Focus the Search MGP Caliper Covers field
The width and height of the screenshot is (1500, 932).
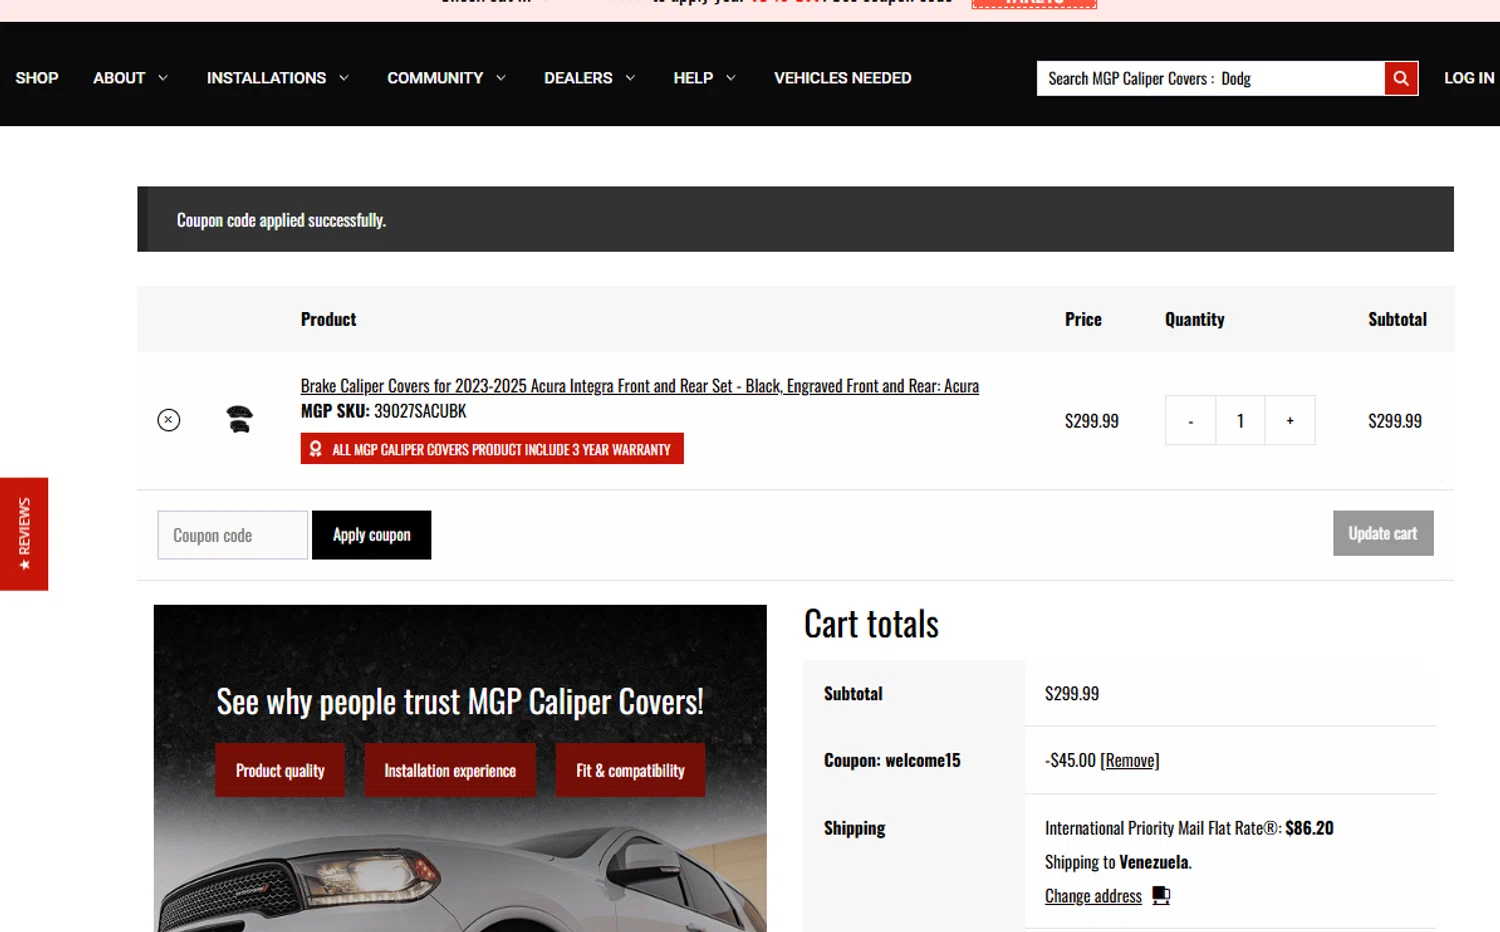1210,78
